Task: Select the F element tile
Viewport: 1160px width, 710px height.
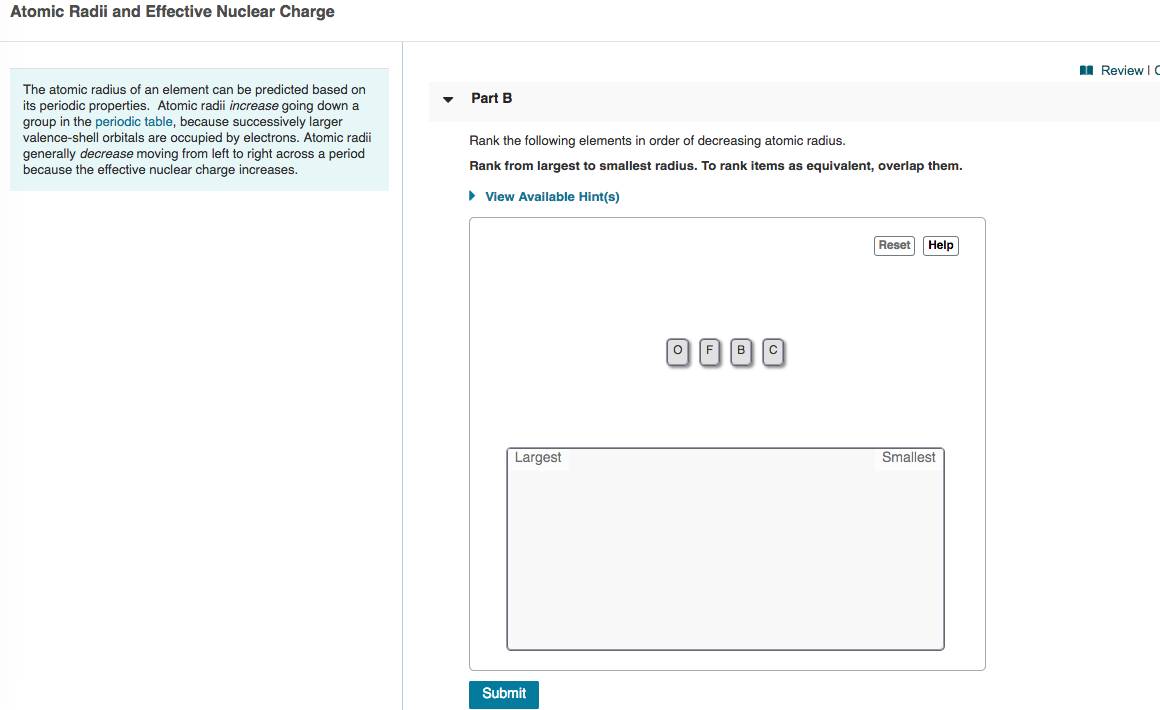Action: 710,352
